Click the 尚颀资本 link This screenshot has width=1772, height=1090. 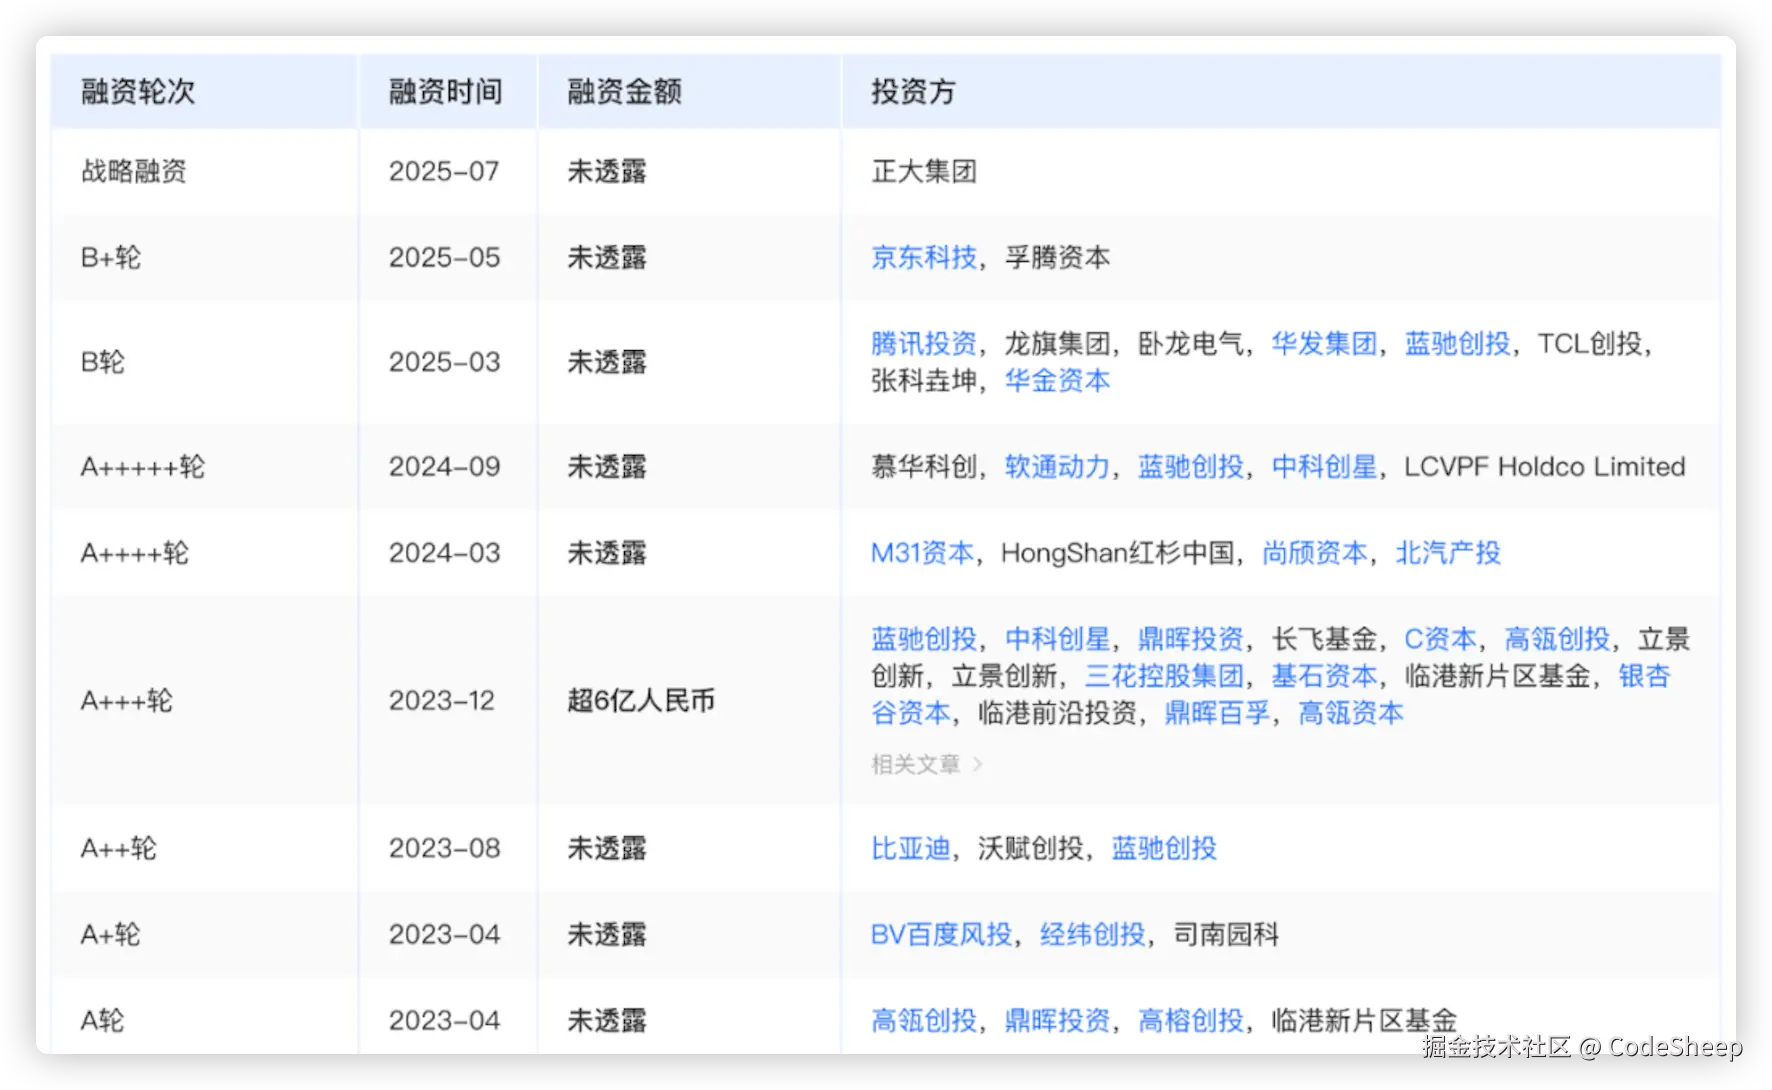tap(1314, 553)
